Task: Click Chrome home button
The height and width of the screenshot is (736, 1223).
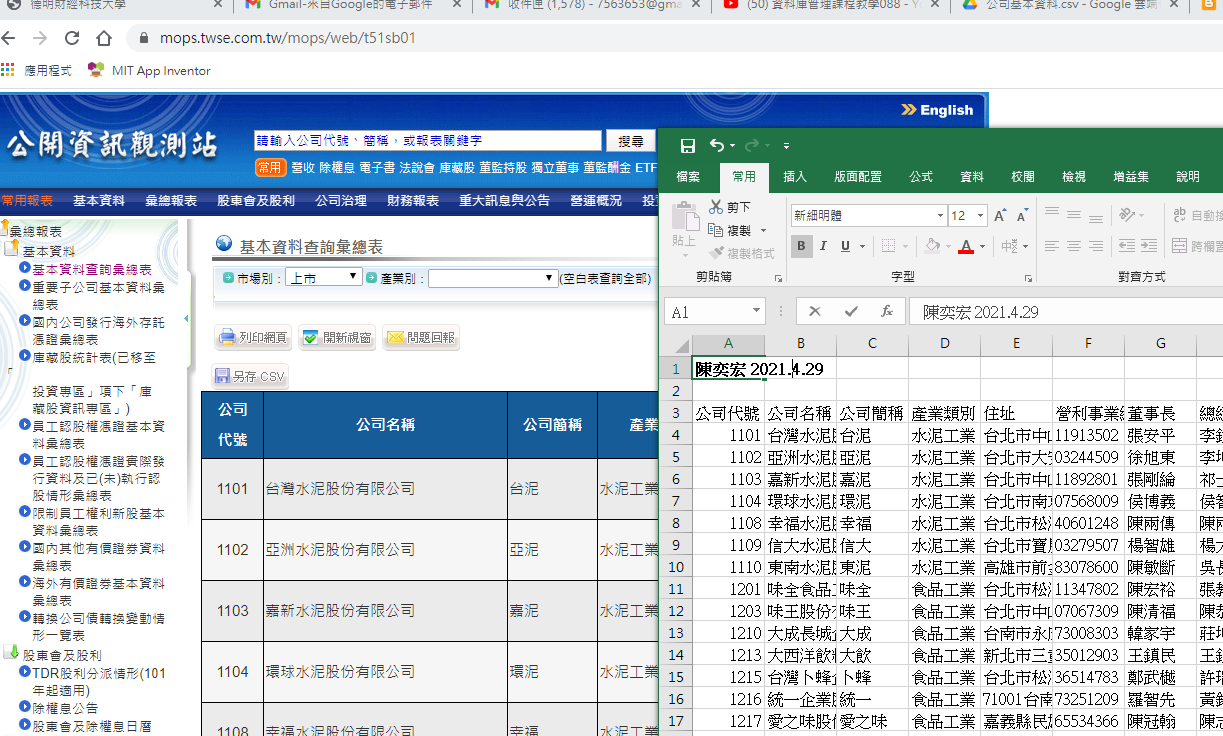Action: tap(104, 39)
